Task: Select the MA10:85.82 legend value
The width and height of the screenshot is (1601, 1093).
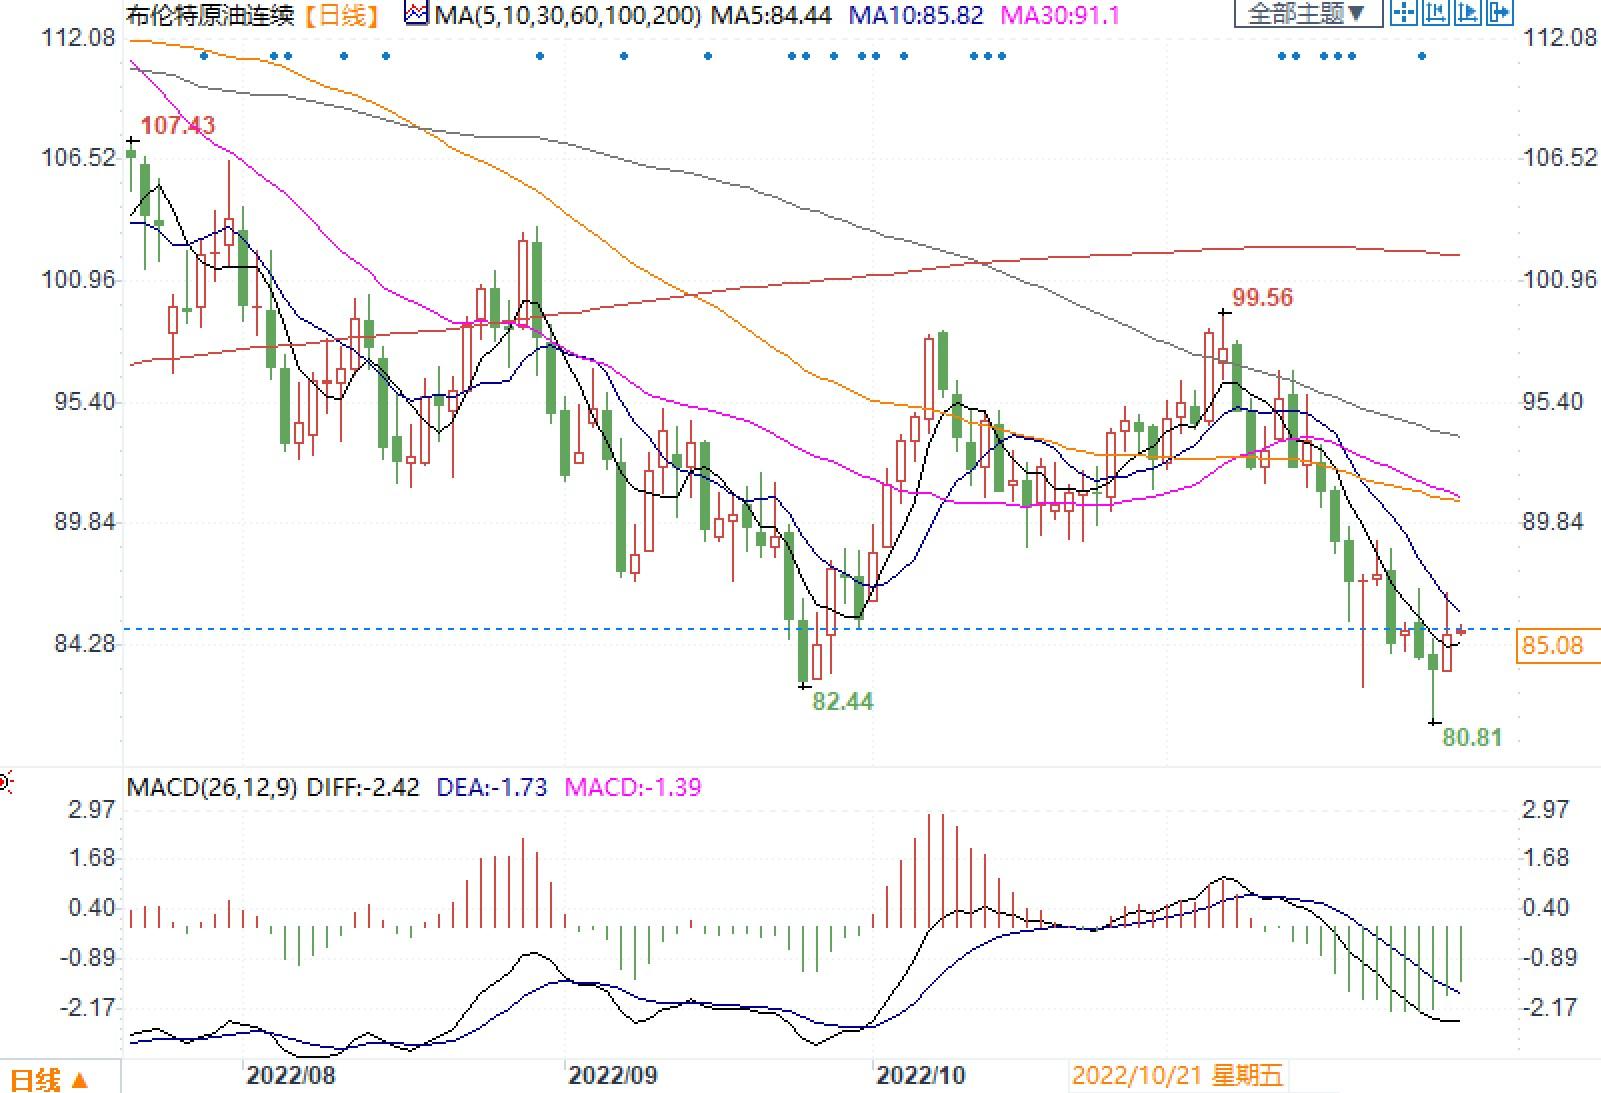Action: click(916, 15)
